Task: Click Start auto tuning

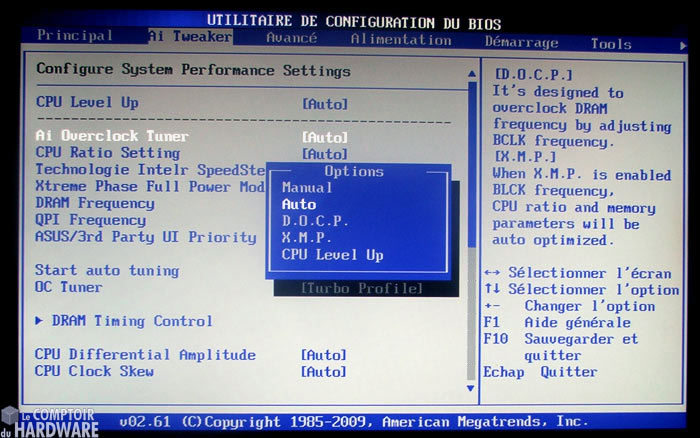Action: pyautogui.click(x=107, y=271)
